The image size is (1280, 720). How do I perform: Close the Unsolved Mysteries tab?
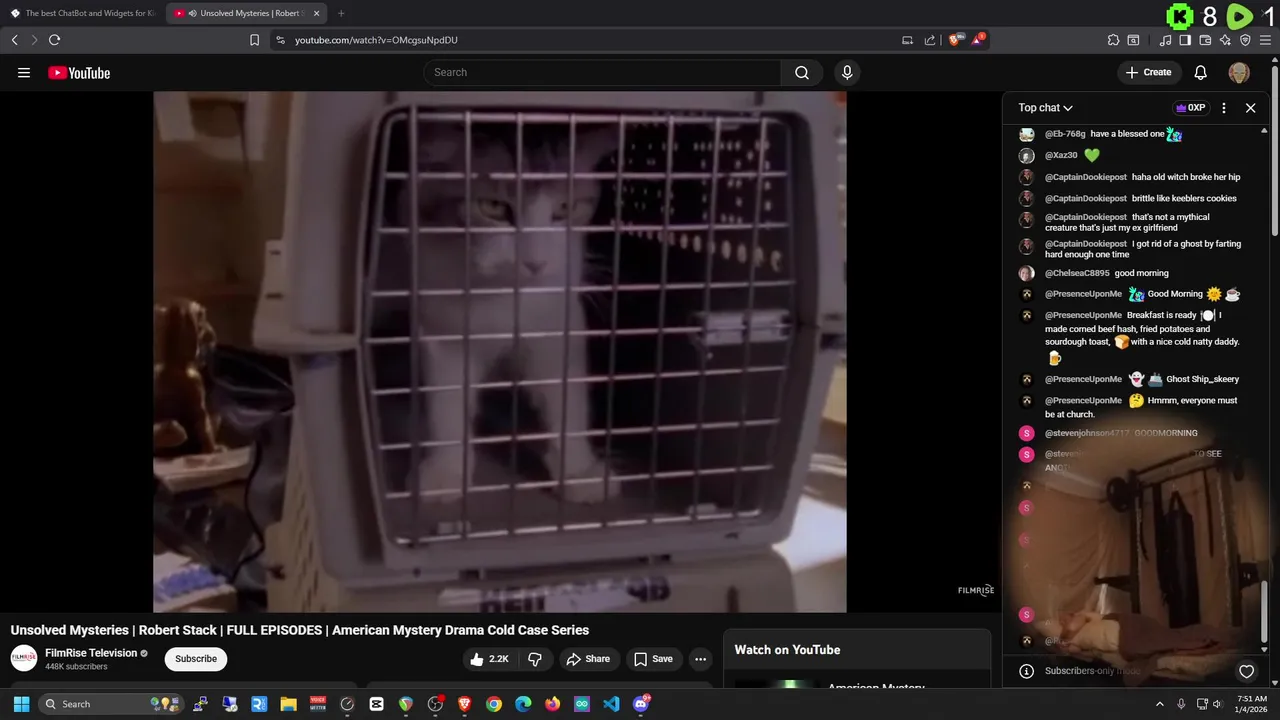(316, 13)
